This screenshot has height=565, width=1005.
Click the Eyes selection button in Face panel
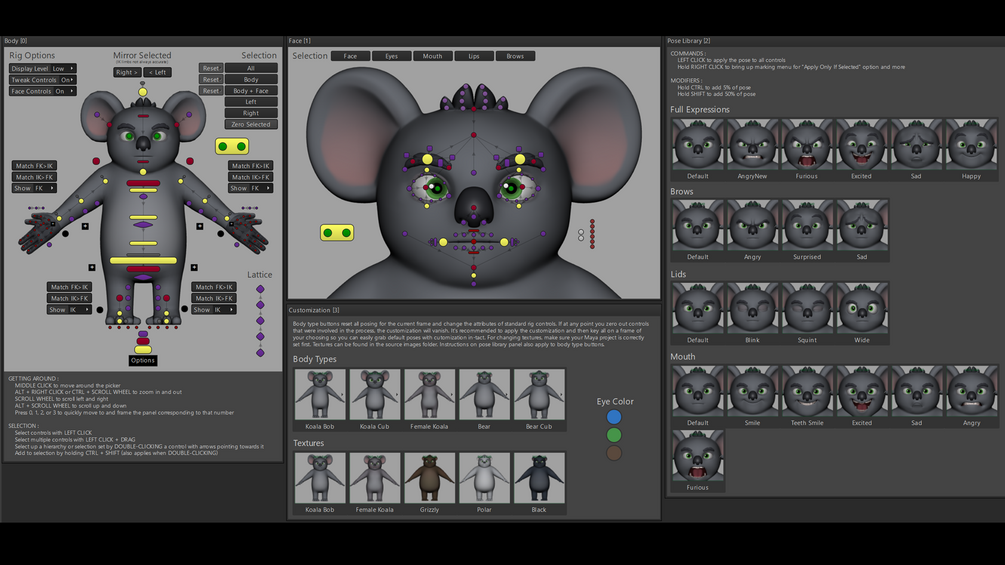(x=391, y=56)
